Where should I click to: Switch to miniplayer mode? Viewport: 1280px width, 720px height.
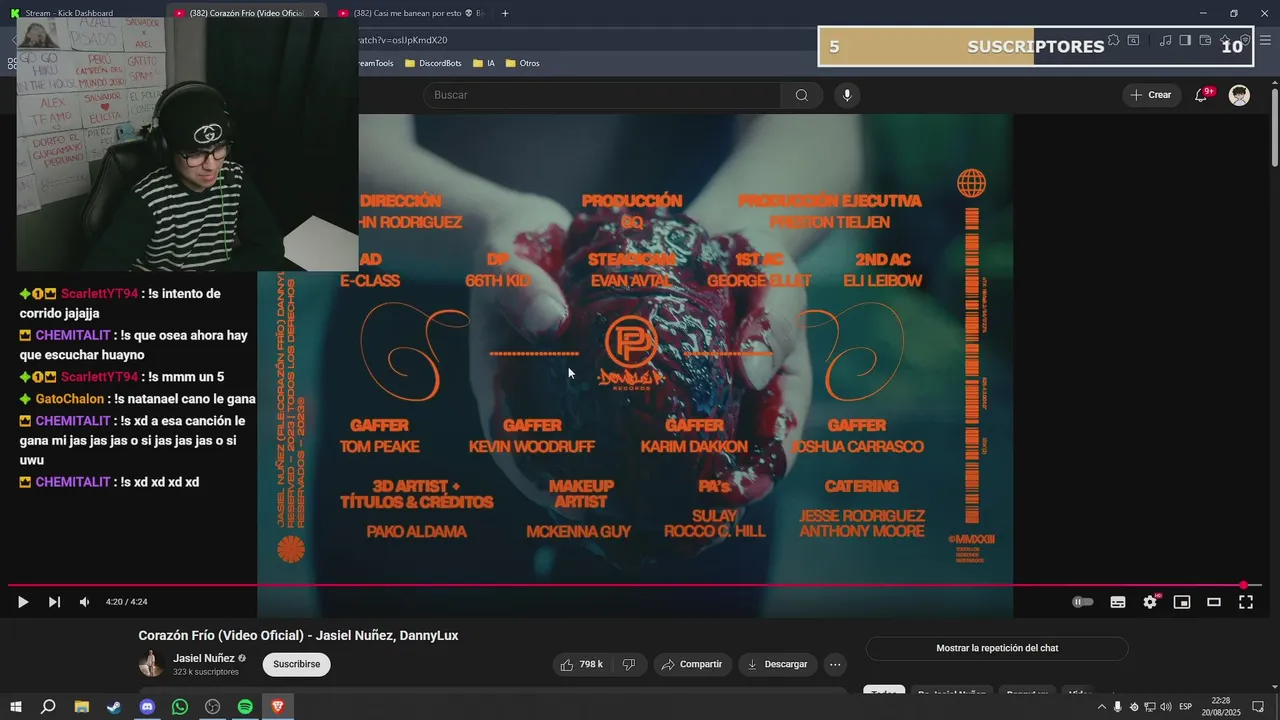[x=1182, y=602]
